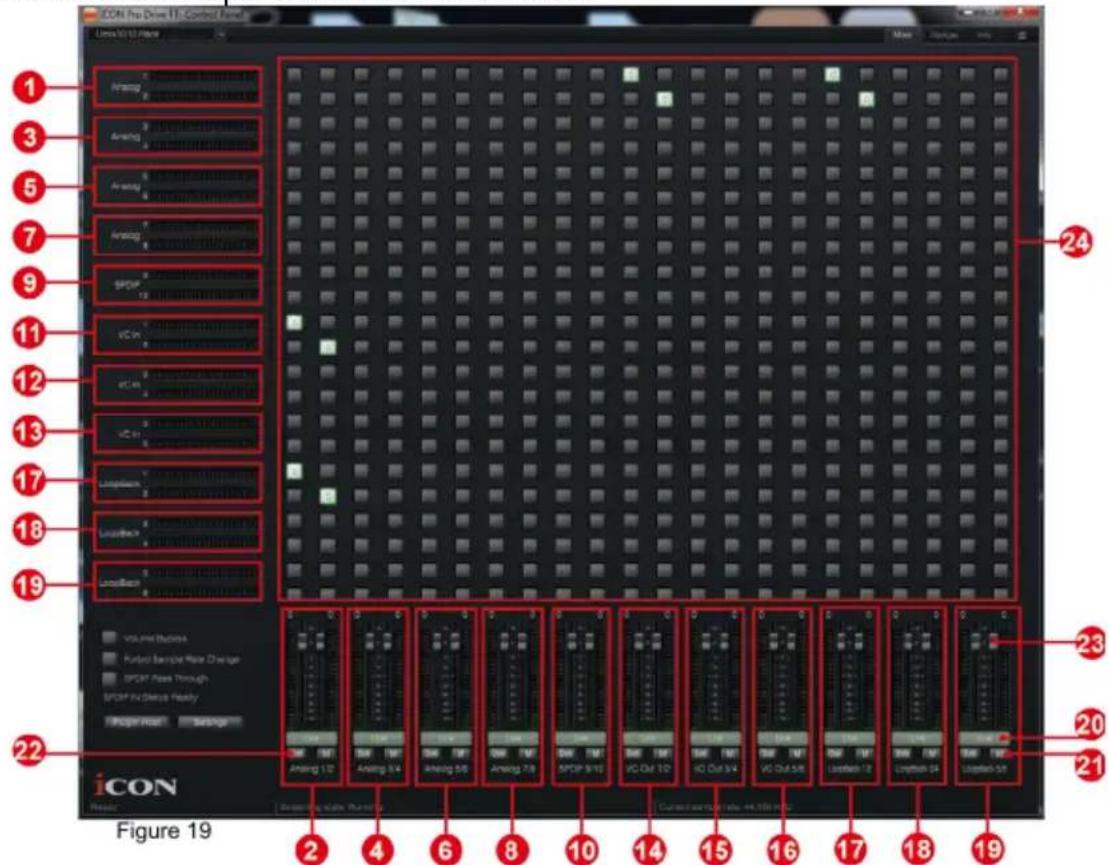
Task: Click Link button on Loopback 3/4 strip
Action: (917, 738)
